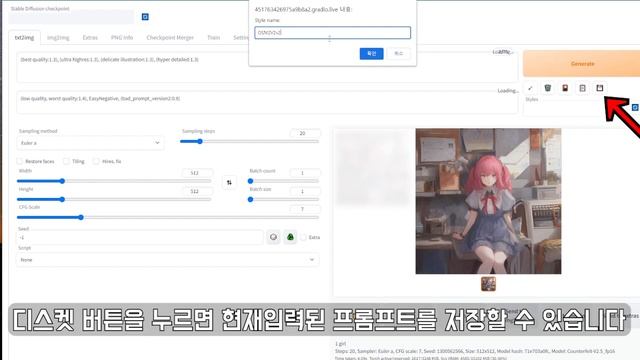Swap width and height with arrows button
This screenshot has width=640, height=360.
[x=229, y=182]
